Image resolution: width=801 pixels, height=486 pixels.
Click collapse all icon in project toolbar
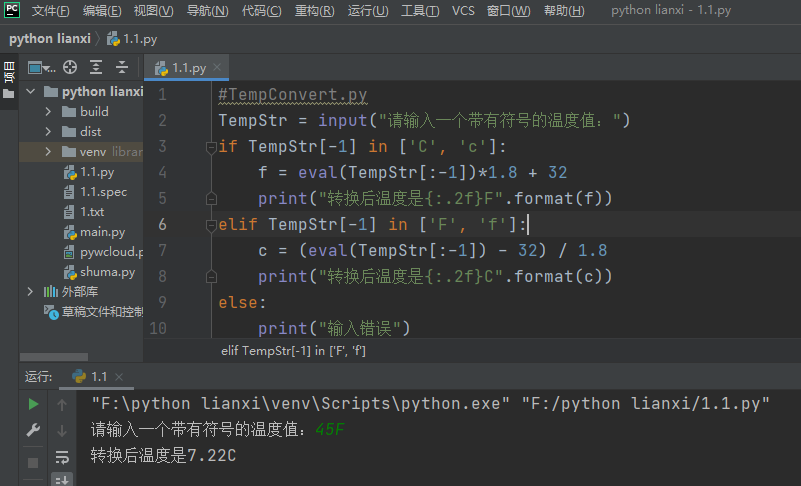click(x=122, y=68)
